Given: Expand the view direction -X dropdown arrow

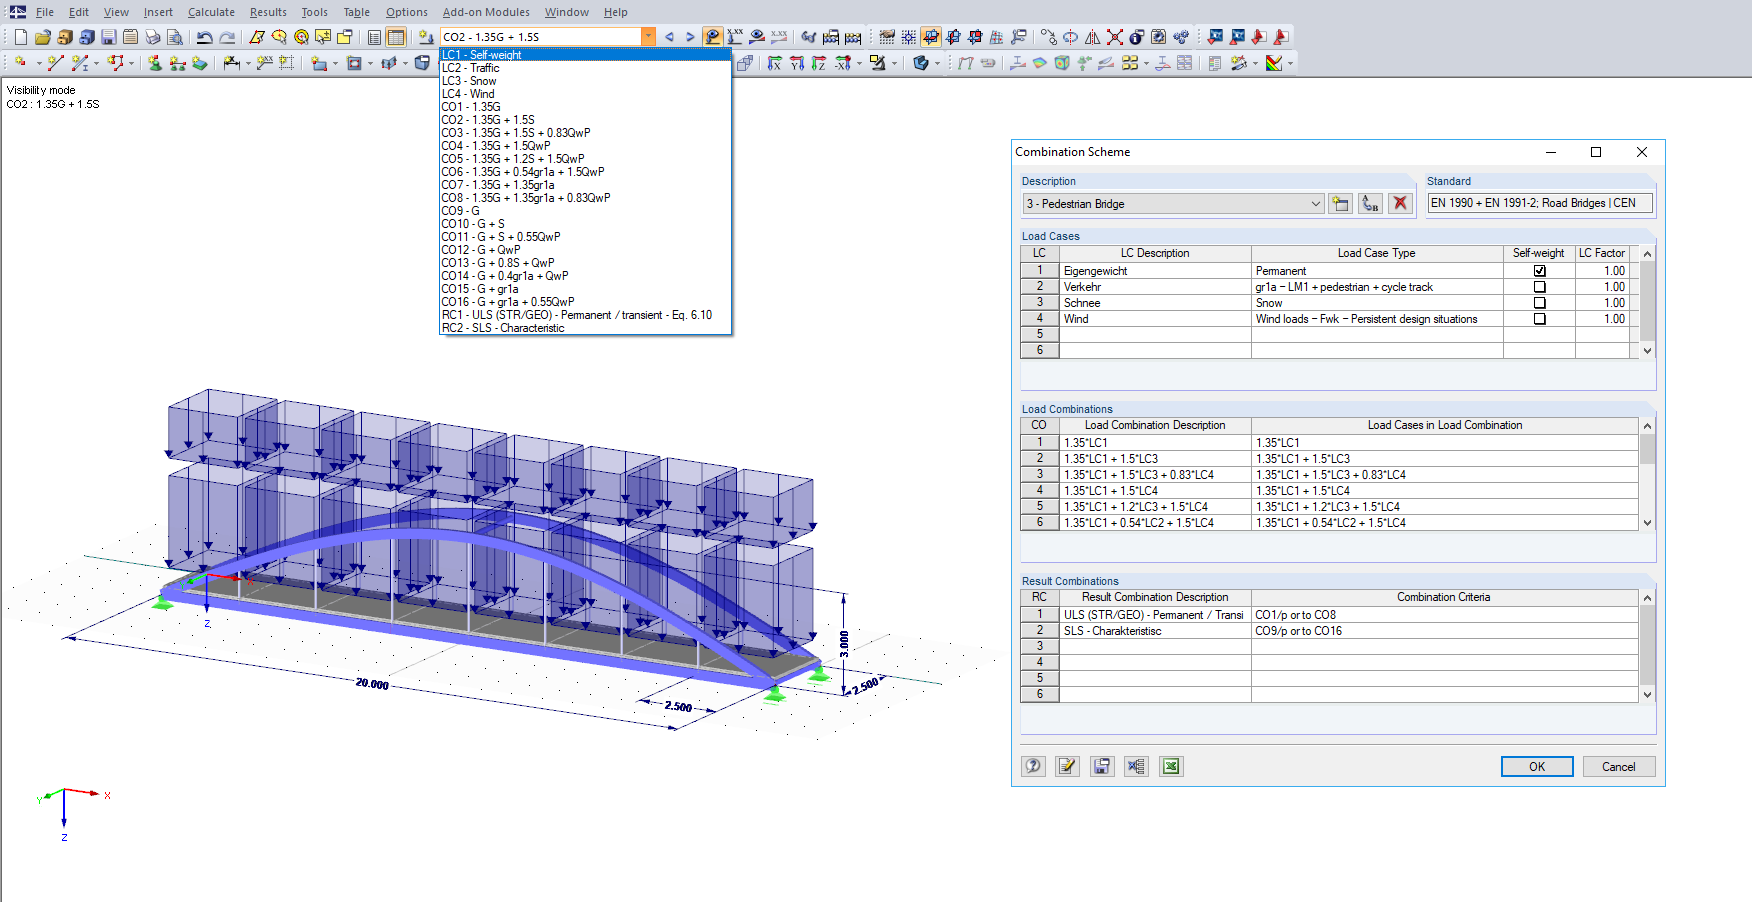Looking at the screenshot, I should coord(859,63).
